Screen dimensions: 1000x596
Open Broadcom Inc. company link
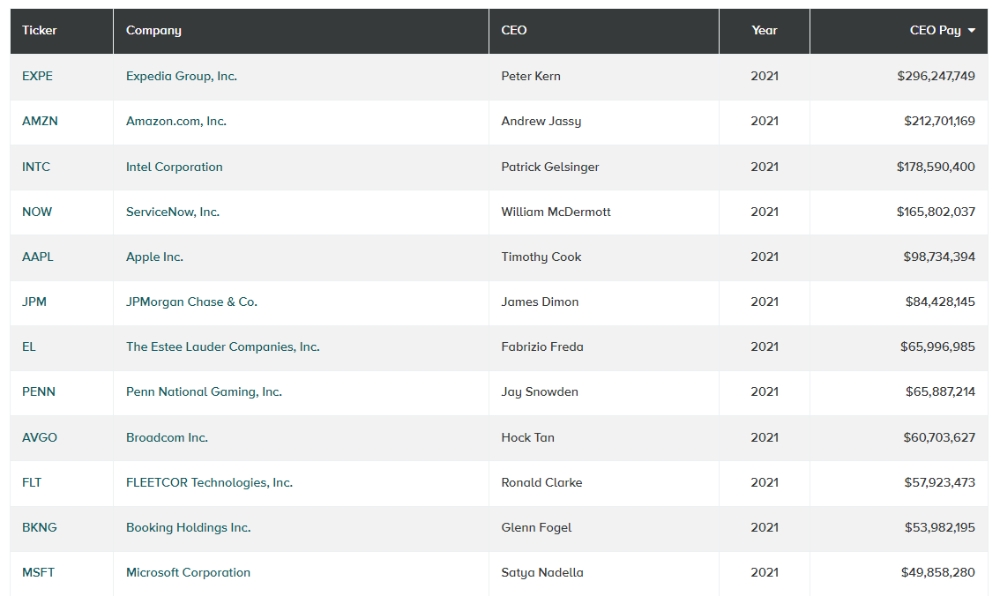coord(167,437)
